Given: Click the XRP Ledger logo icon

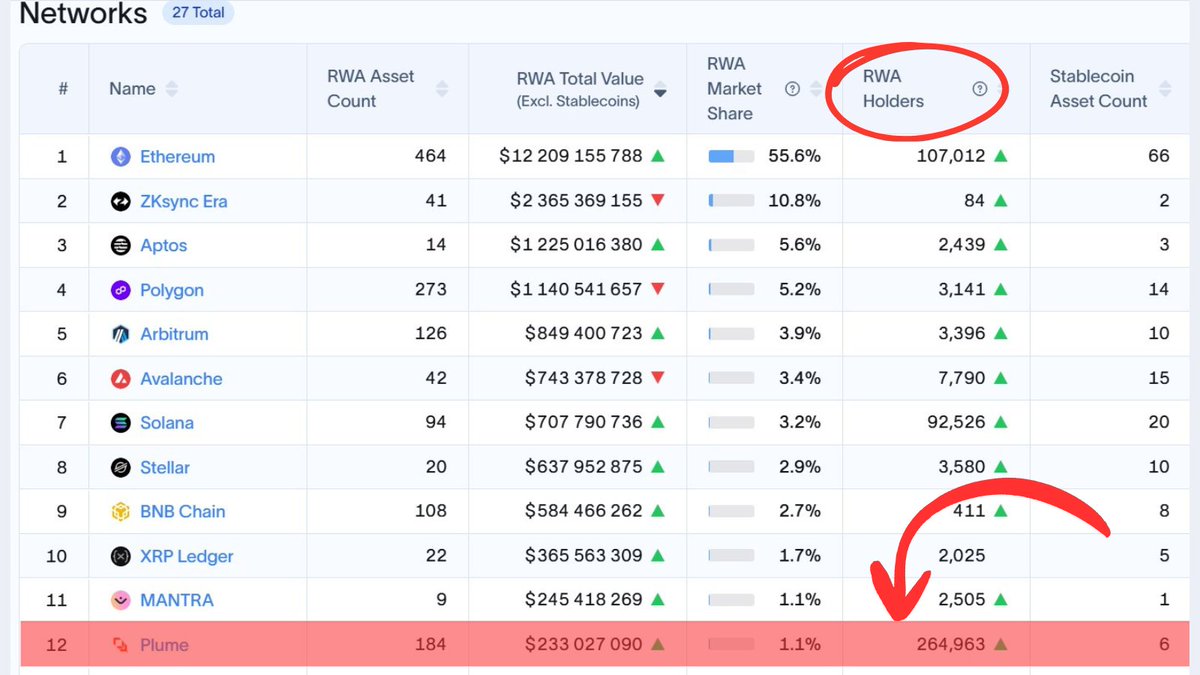Looking at the screenshot, I should (121, 556).
